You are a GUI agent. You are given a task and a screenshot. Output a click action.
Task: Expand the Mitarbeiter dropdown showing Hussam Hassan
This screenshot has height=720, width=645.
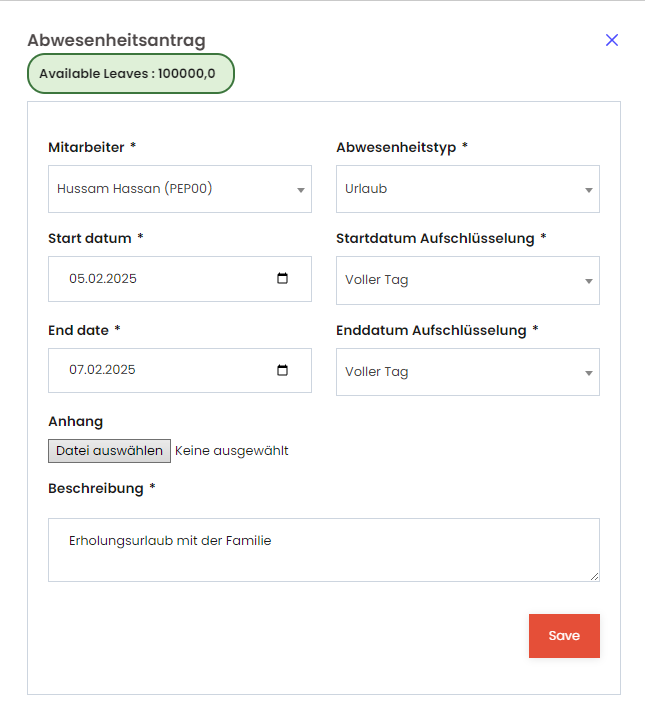pyautogui.click(x=180, y=189)
